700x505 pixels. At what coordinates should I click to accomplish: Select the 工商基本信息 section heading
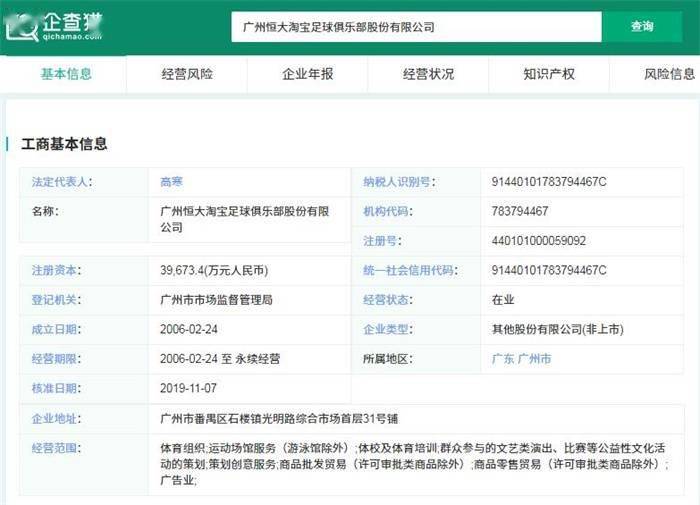coord(64,144)
